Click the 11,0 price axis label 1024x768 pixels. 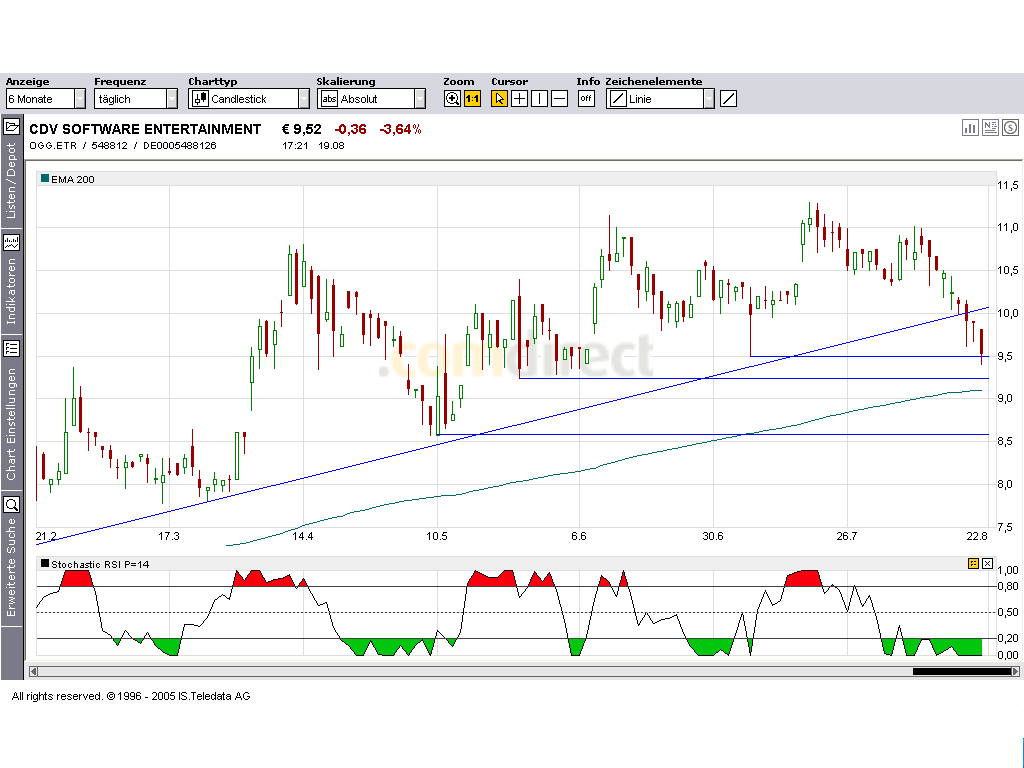1008,227
